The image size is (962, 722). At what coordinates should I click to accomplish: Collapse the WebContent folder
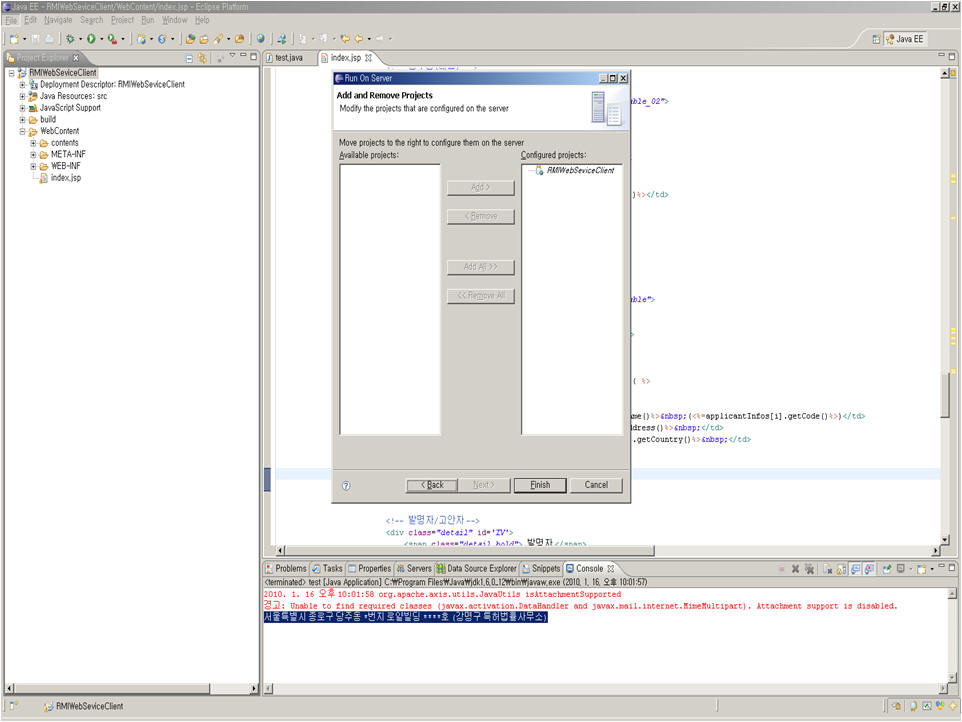click(22, 131)
